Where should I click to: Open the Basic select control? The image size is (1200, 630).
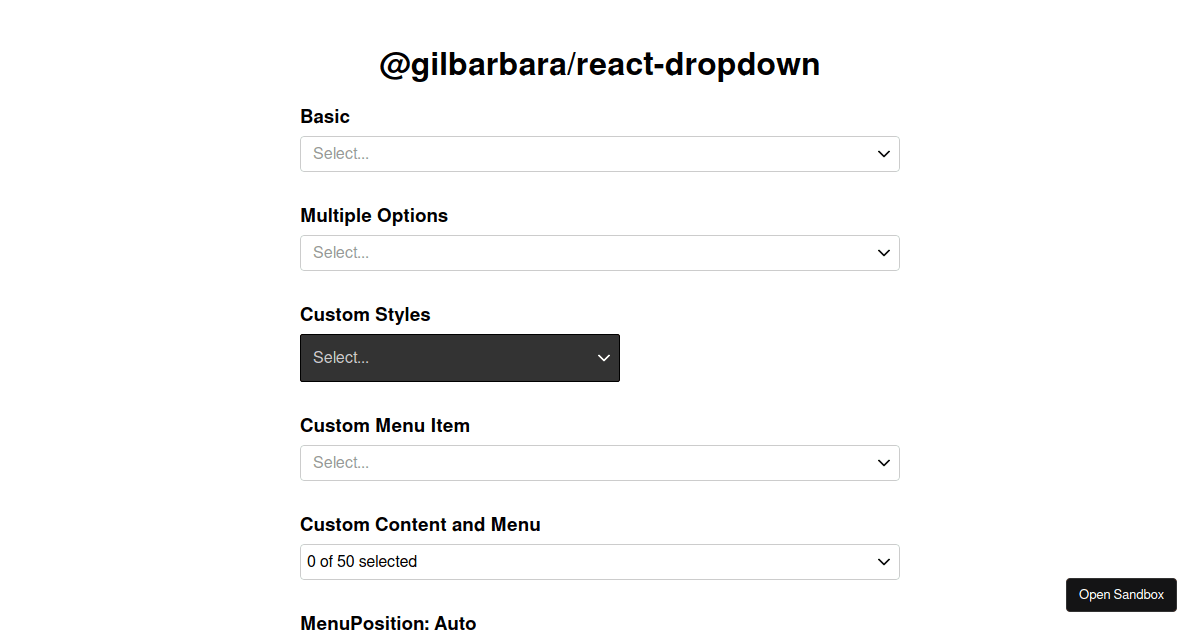click(x=600, y=153)
